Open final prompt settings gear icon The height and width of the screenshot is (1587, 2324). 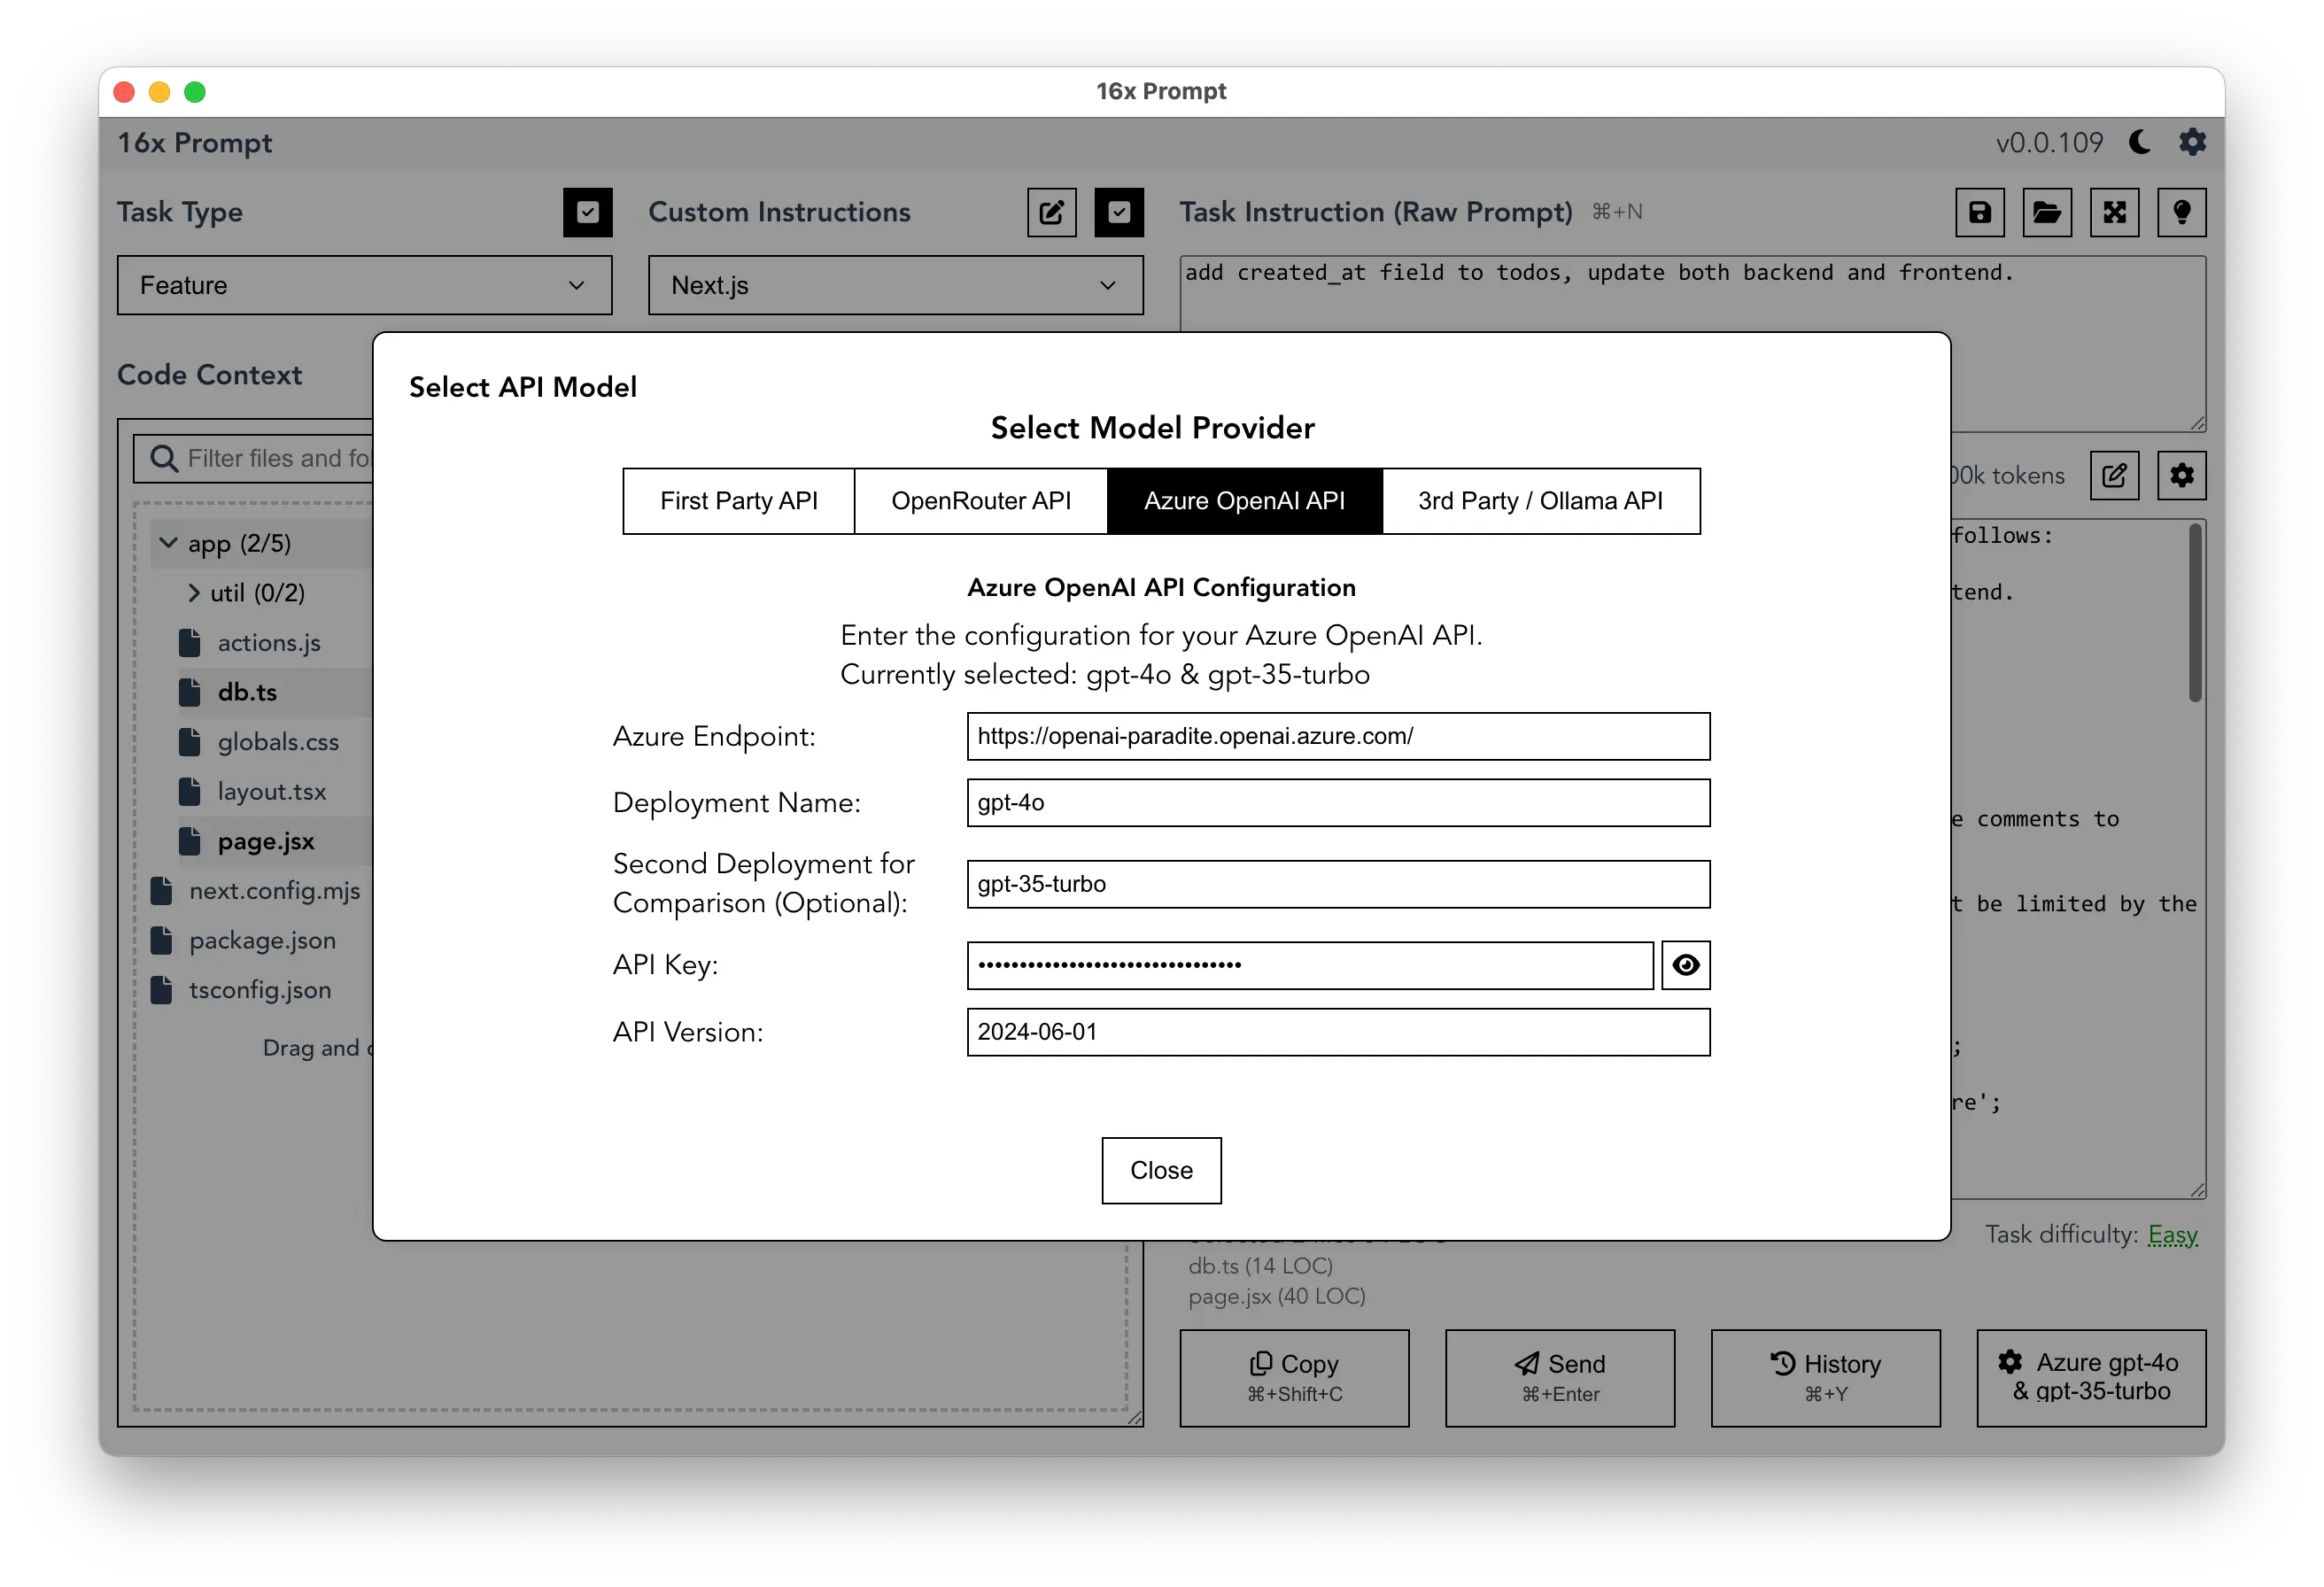click(2181, 475)
